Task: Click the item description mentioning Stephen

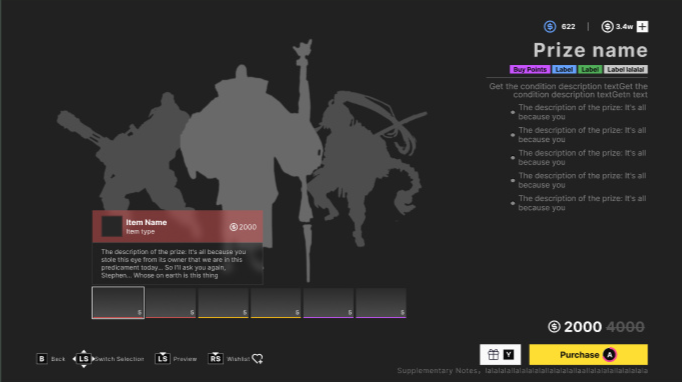Action: [174, 264]
